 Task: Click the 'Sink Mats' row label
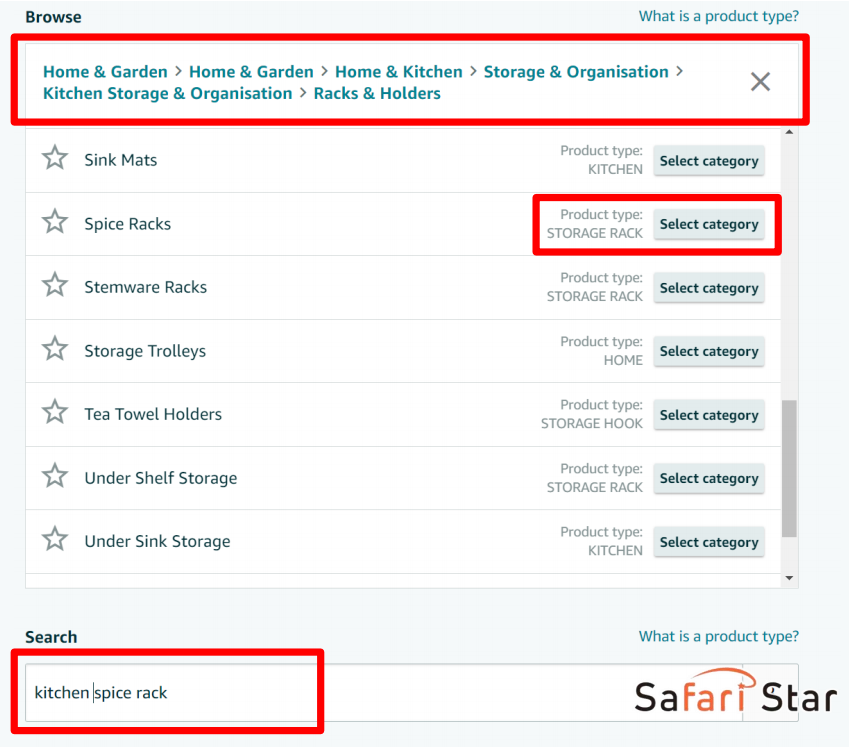121,160
